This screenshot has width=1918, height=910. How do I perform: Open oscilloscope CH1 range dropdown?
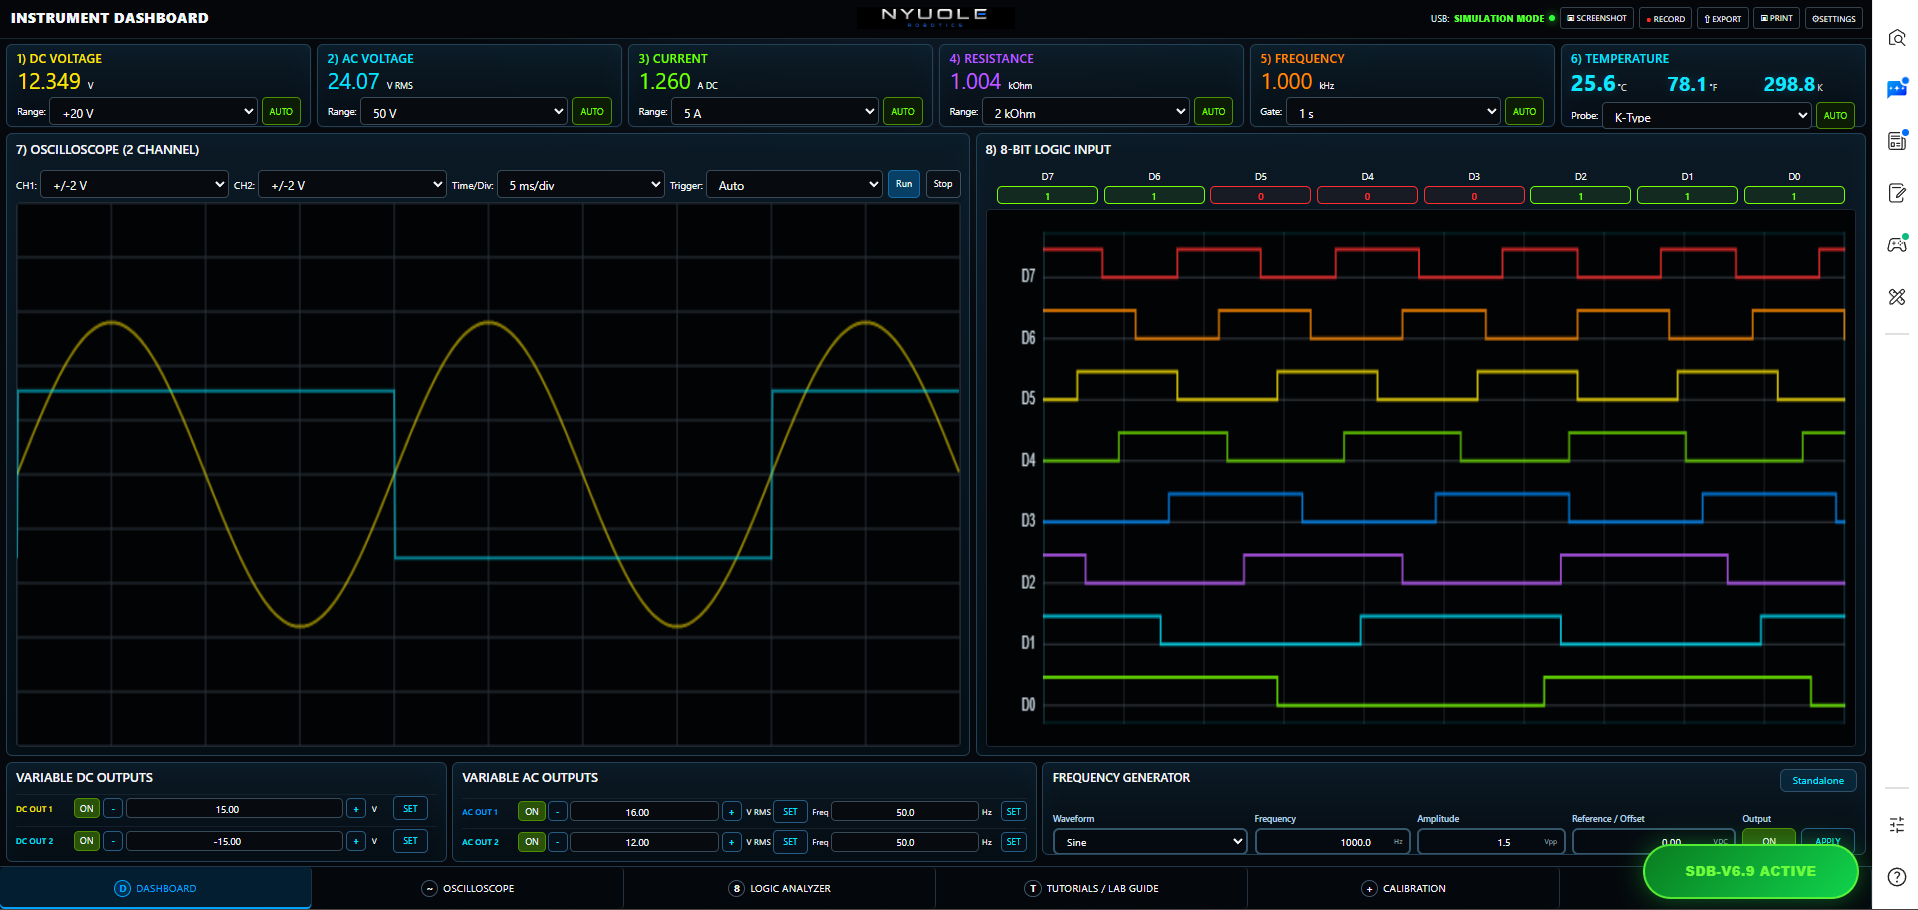pyautogui.click(x=134, y=185)
